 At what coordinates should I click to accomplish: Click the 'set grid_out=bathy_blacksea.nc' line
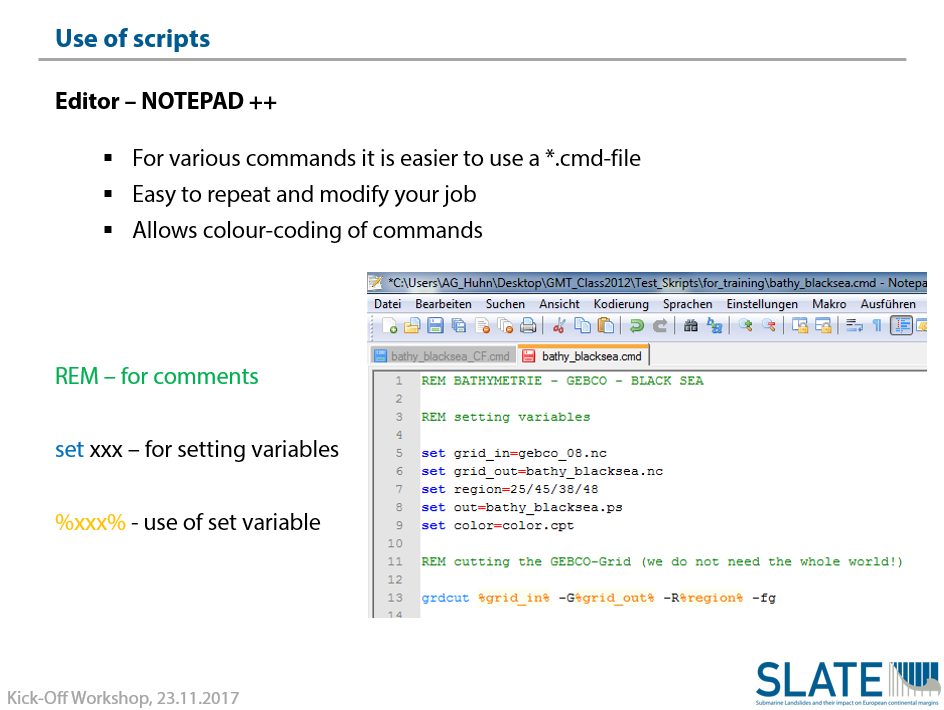(x=542, y=471)
